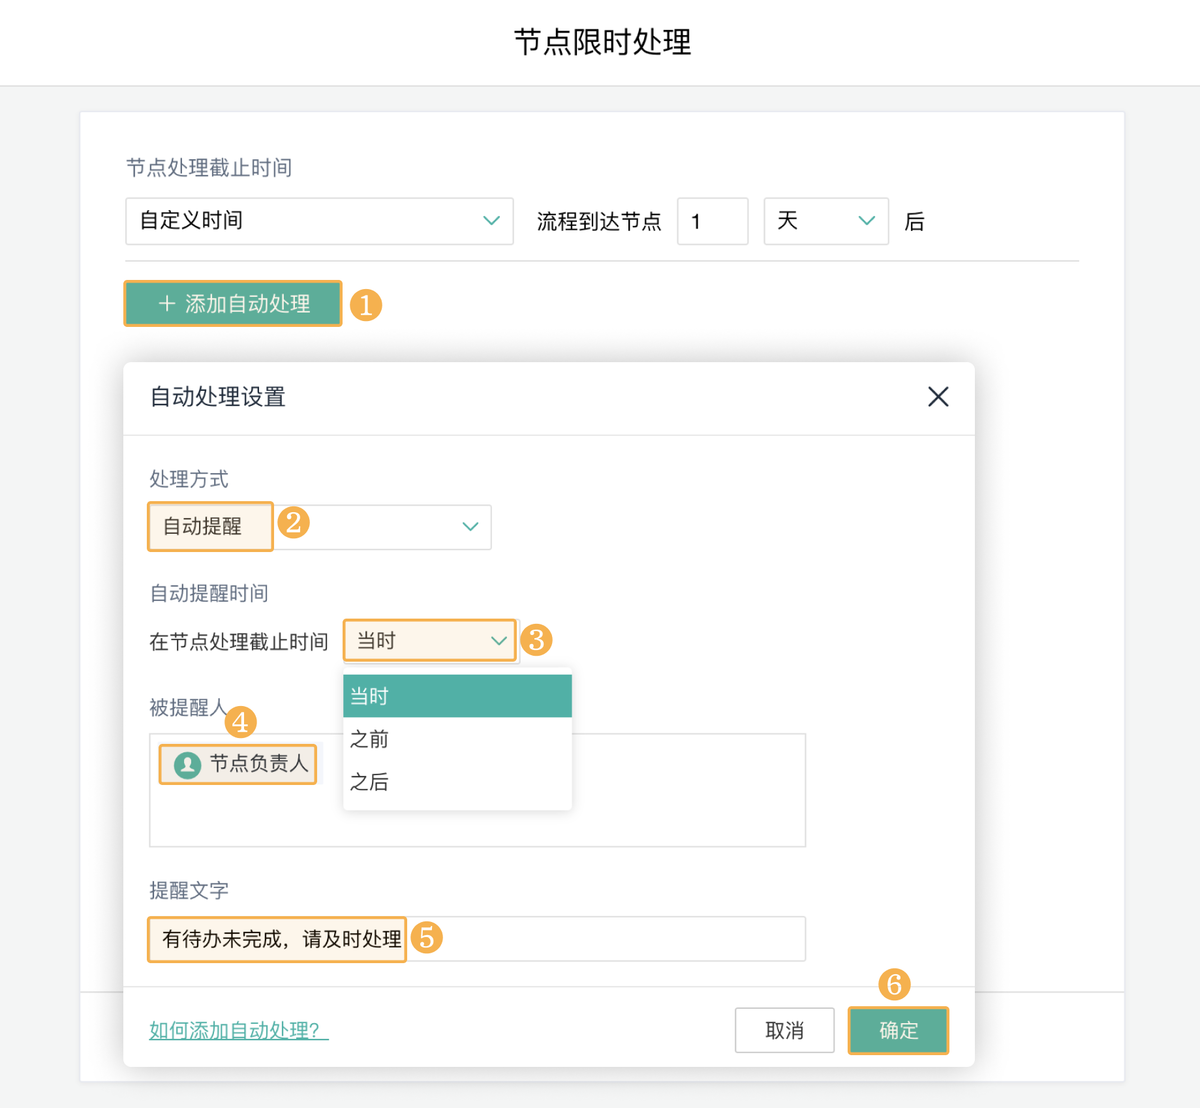
Task: Click the 取消 cancel button
Action: point(784,1030)
